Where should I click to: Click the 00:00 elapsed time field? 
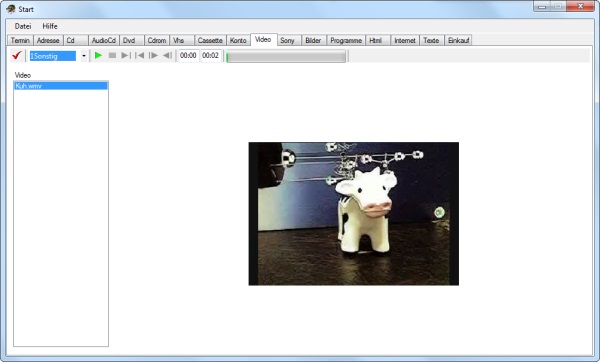(188, 55)
